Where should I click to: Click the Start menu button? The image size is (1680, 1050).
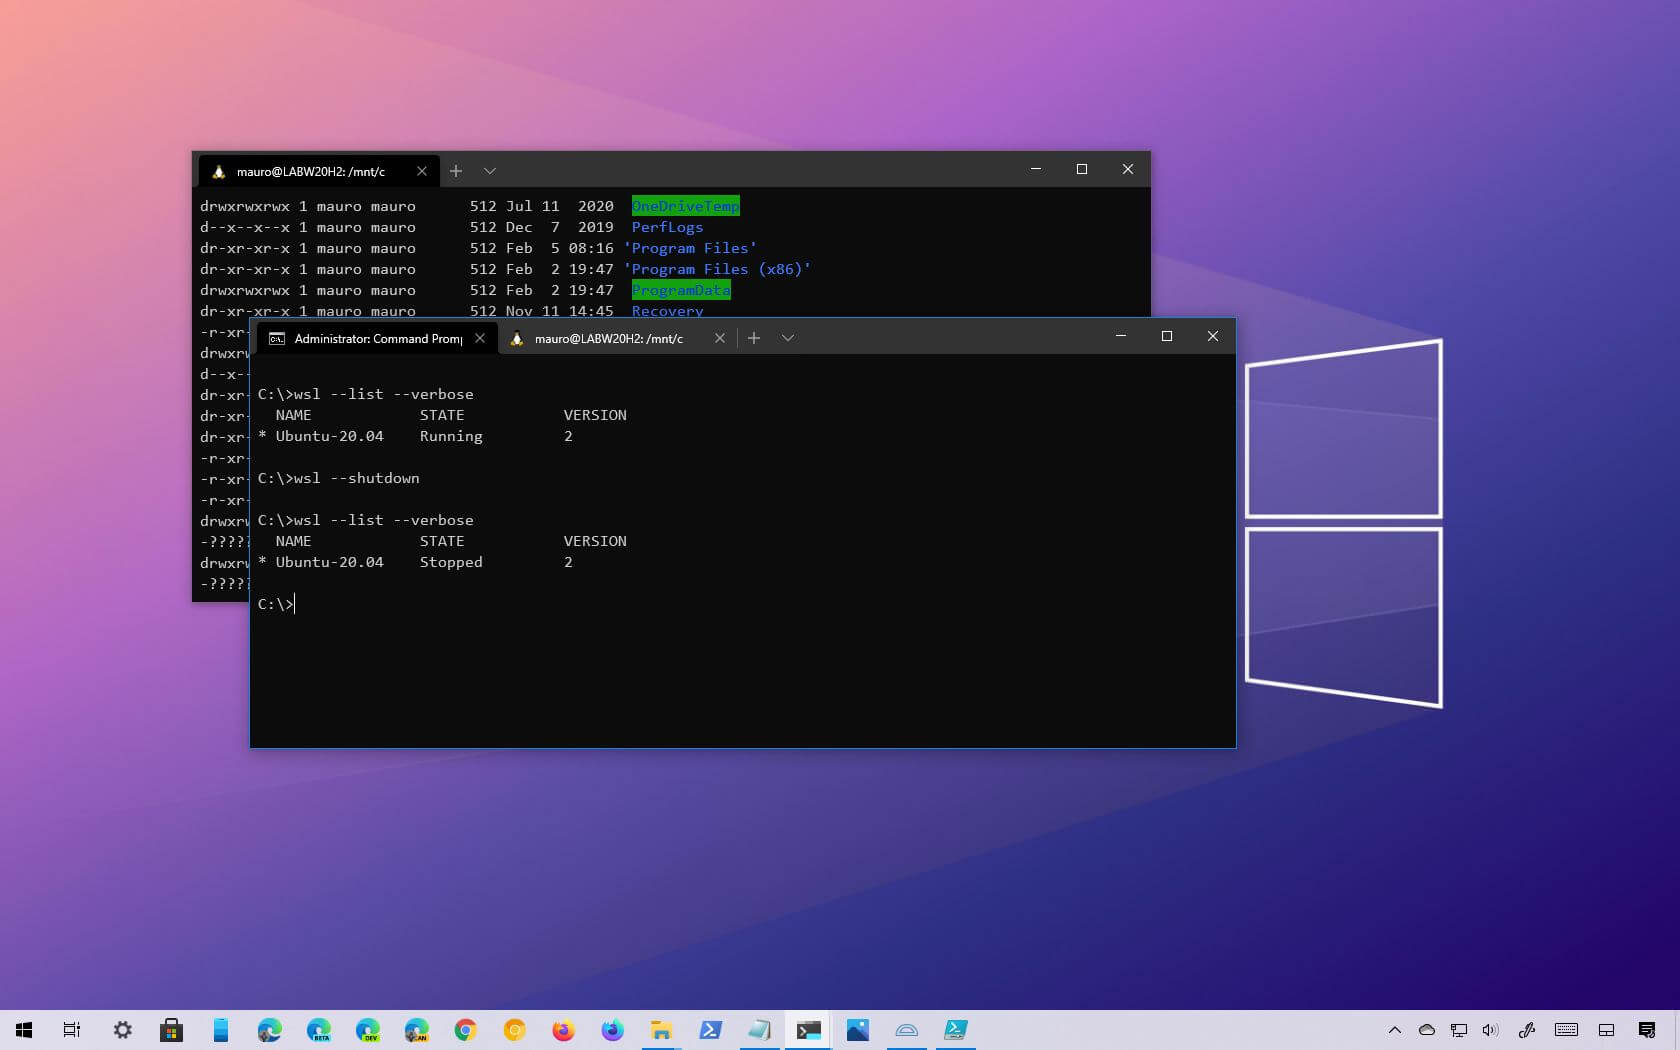pos(24,1030)
